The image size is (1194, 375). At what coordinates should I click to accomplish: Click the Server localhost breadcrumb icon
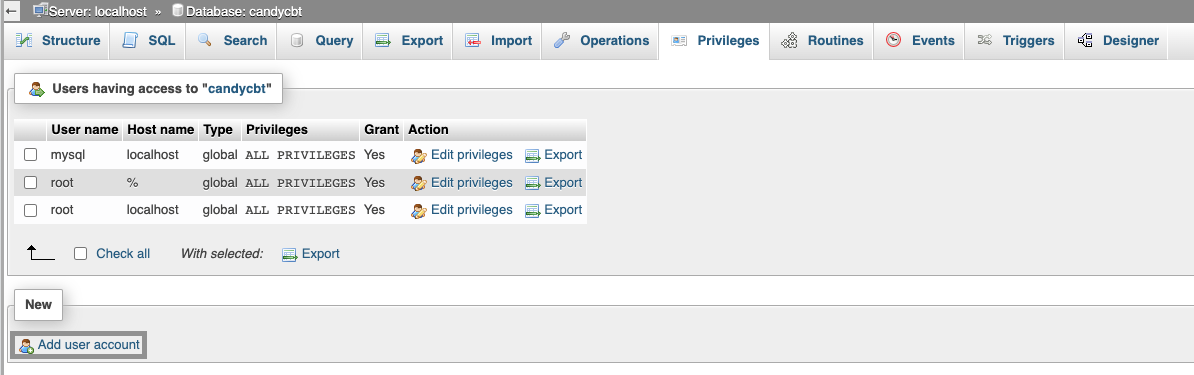point(40,11)
